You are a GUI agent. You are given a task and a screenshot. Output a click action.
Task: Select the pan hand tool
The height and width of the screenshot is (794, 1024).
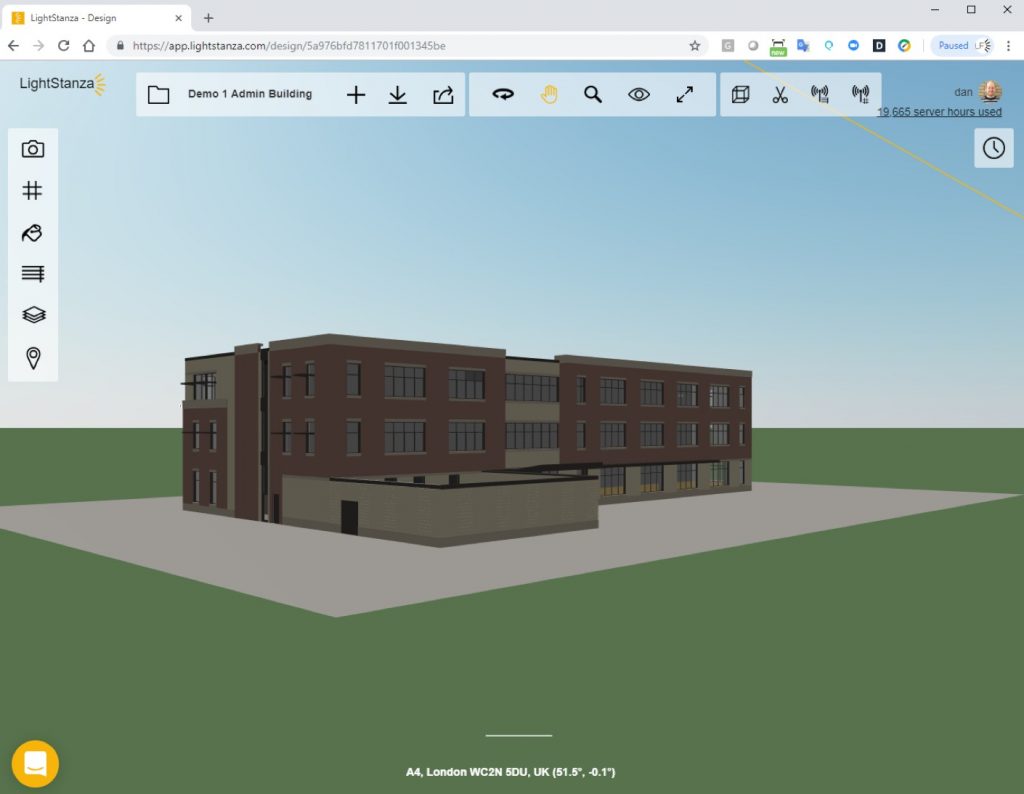pyautogui.click(x=549, y=95)
